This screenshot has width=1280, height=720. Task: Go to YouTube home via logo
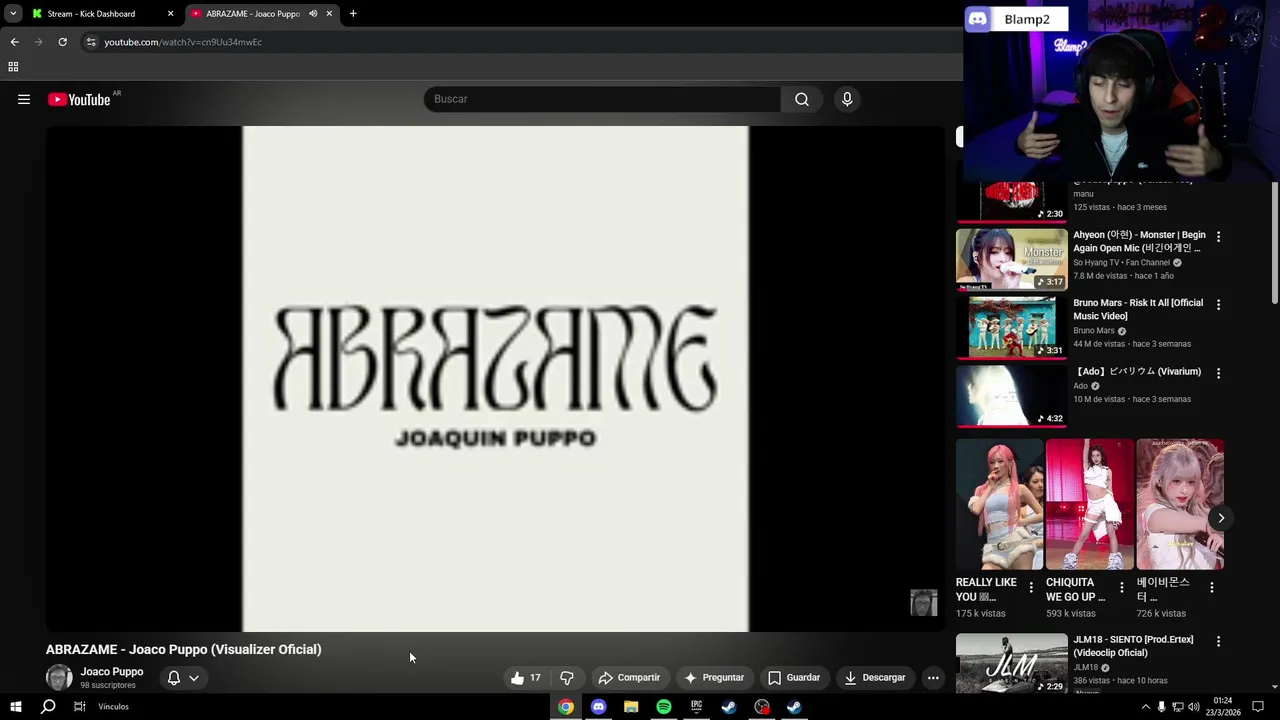(79, 99)
